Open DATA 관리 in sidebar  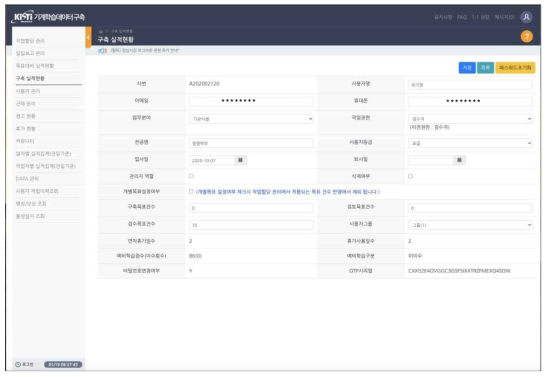click(x=27, y=179)
